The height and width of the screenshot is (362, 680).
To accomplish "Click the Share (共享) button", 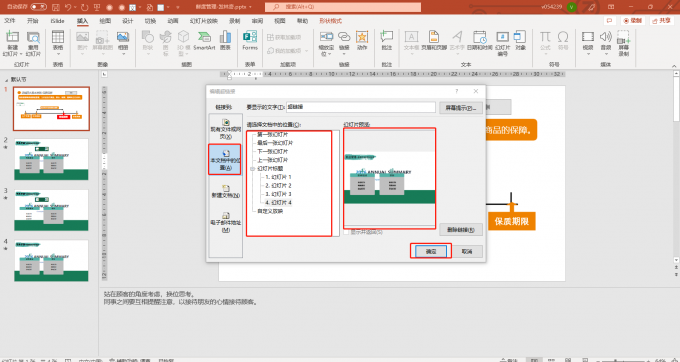I will pos(662,21).
